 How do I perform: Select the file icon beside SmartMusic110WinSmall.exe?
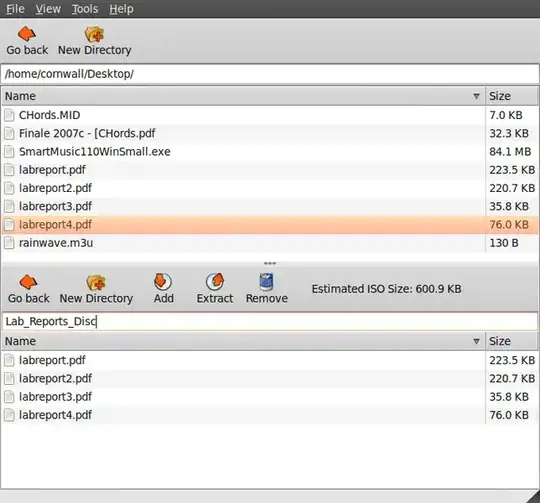click(x=10, y=151)
